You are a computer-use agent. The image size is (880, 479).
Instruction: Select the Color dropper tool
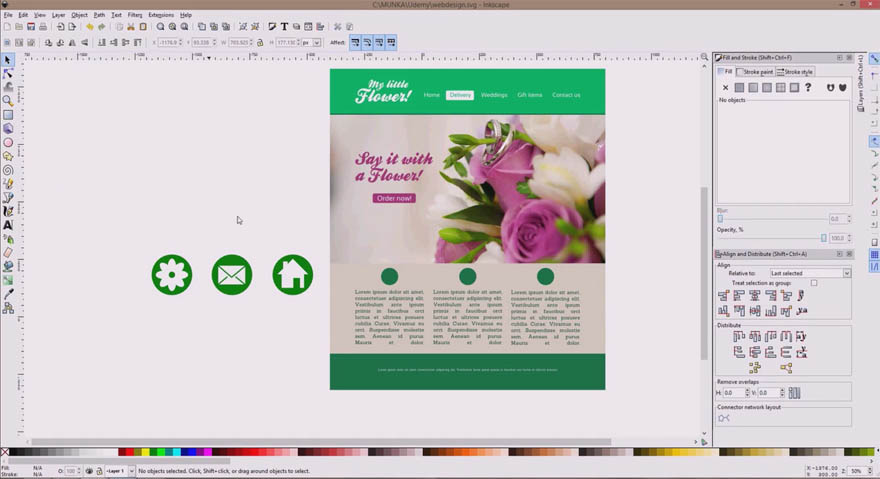[8, 294]
